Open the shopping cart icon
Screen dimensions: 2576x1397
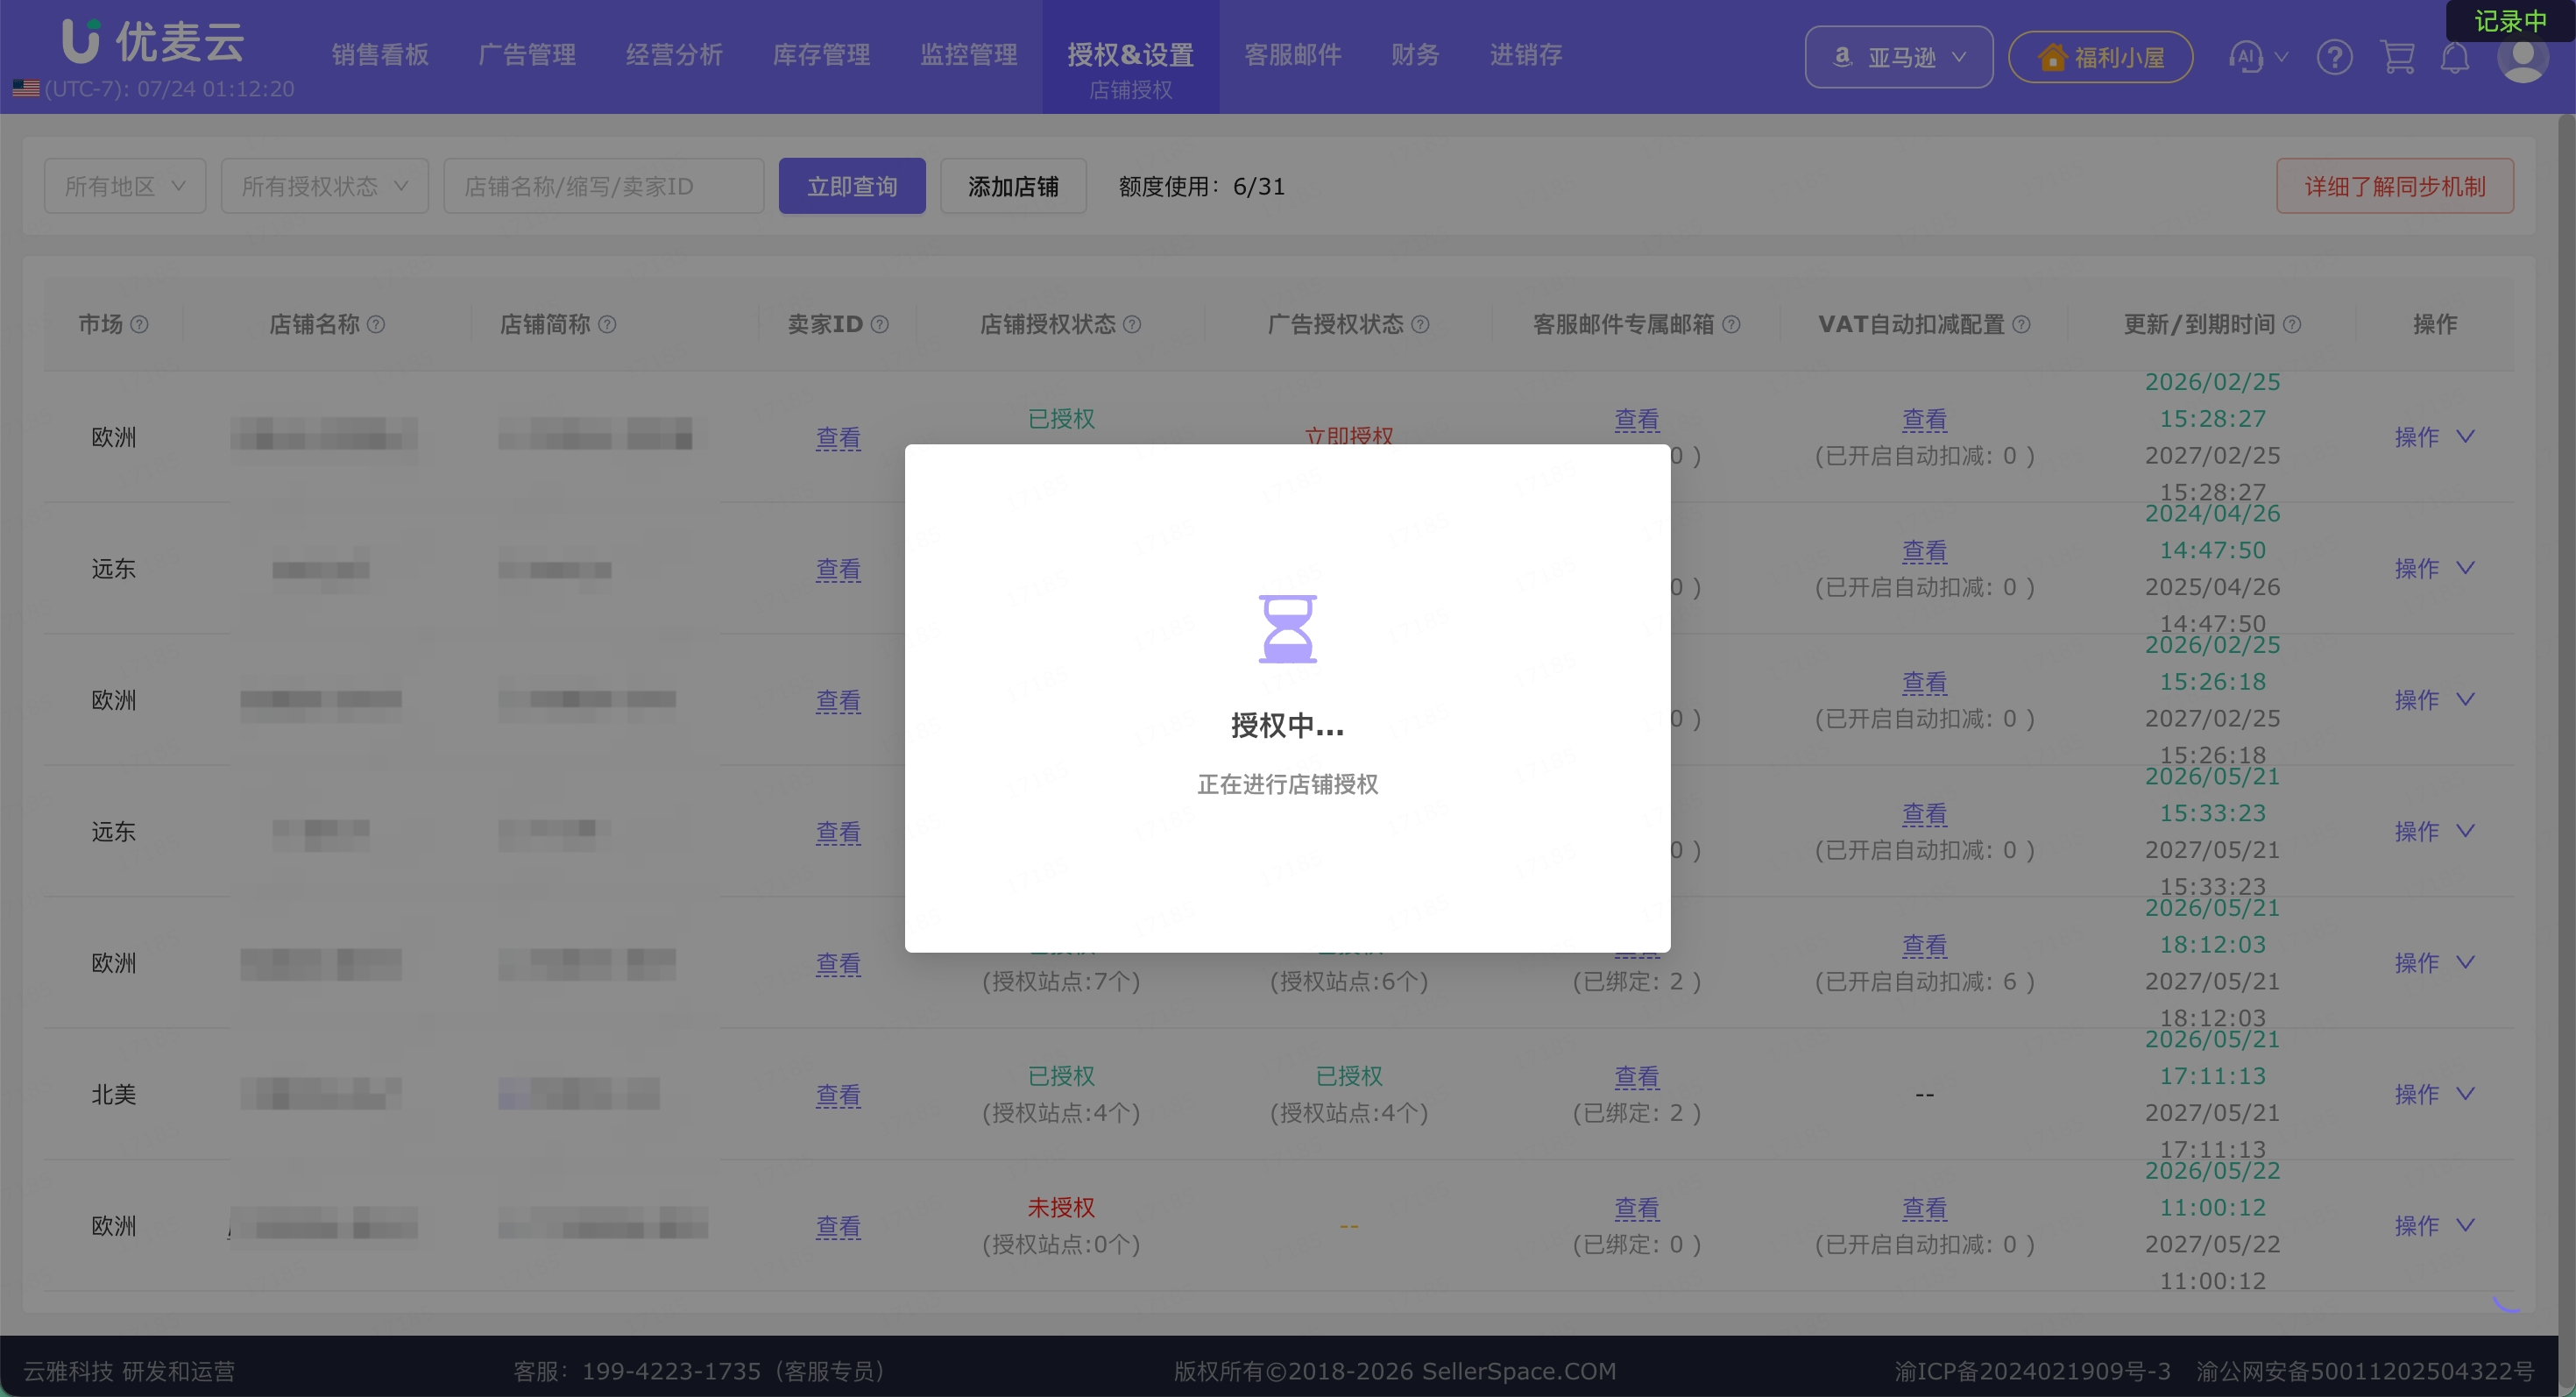pyautogui.click(x=2397, y=57)
